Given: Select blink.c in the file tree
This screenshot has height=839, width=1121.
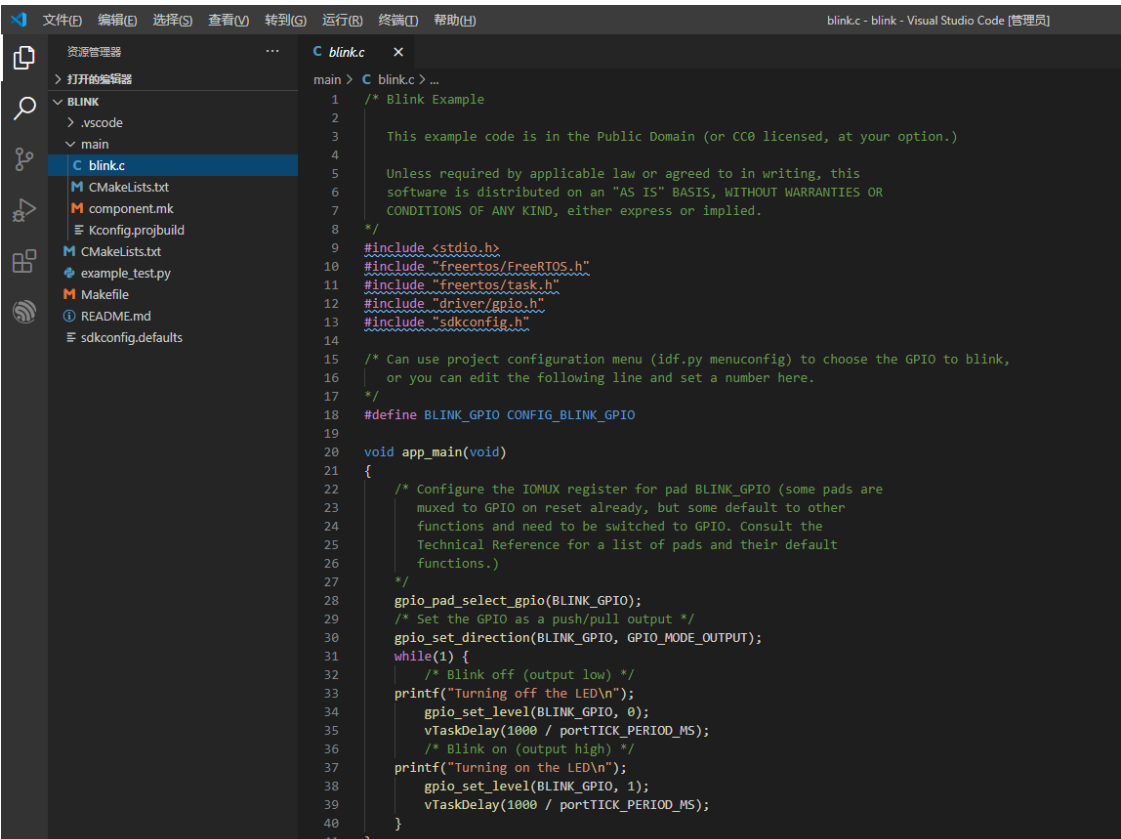Looking at the screenshot, I should [173, 165].
